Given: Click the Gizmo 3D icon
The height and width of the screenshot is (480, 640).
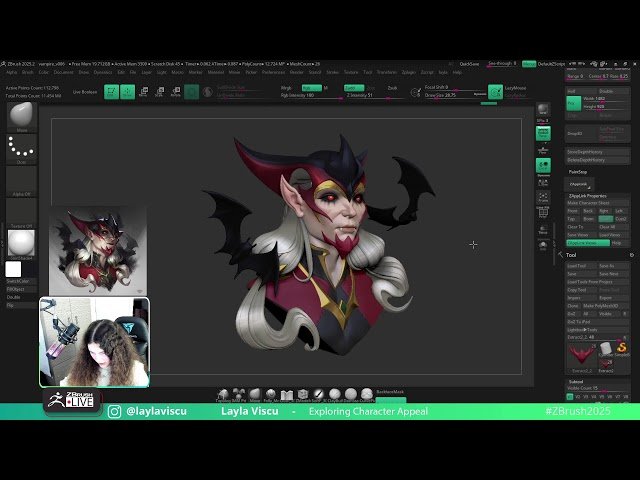Looking at the screenshot, I should [x=191, y=91].
